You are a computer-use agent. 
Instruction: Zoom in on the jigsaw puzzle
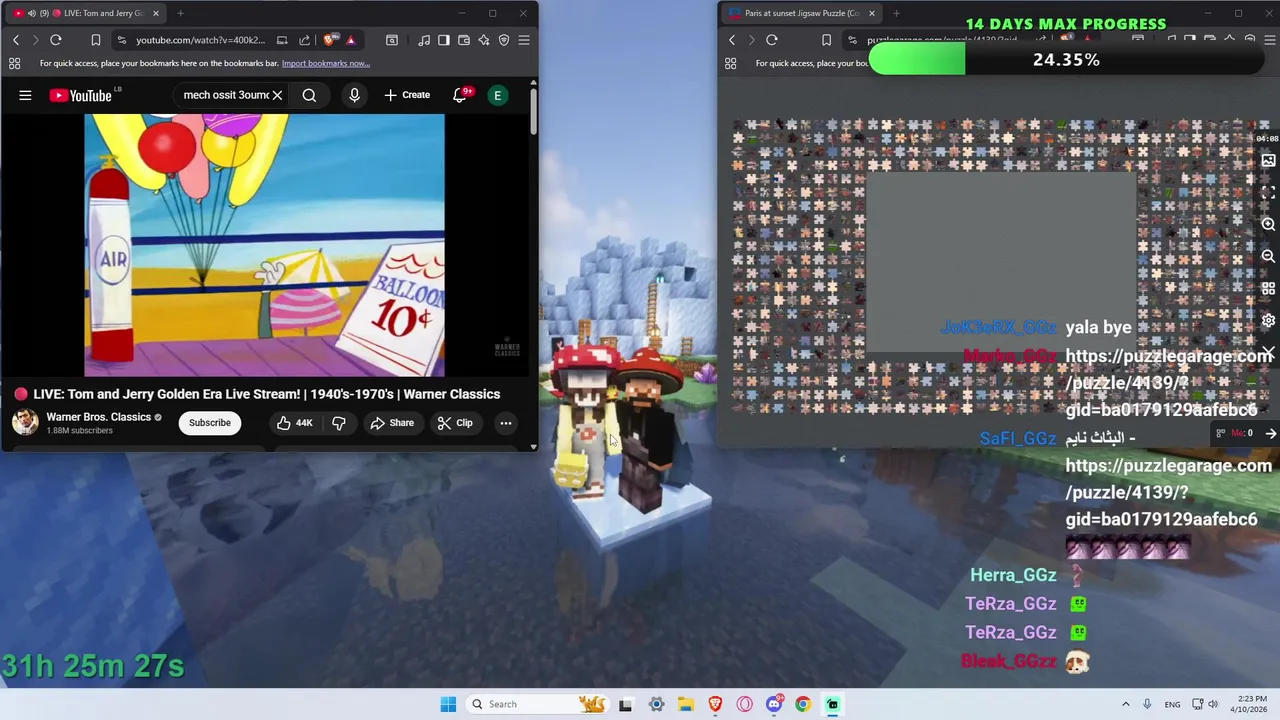pyautogui.click(x=1268, y=225)
